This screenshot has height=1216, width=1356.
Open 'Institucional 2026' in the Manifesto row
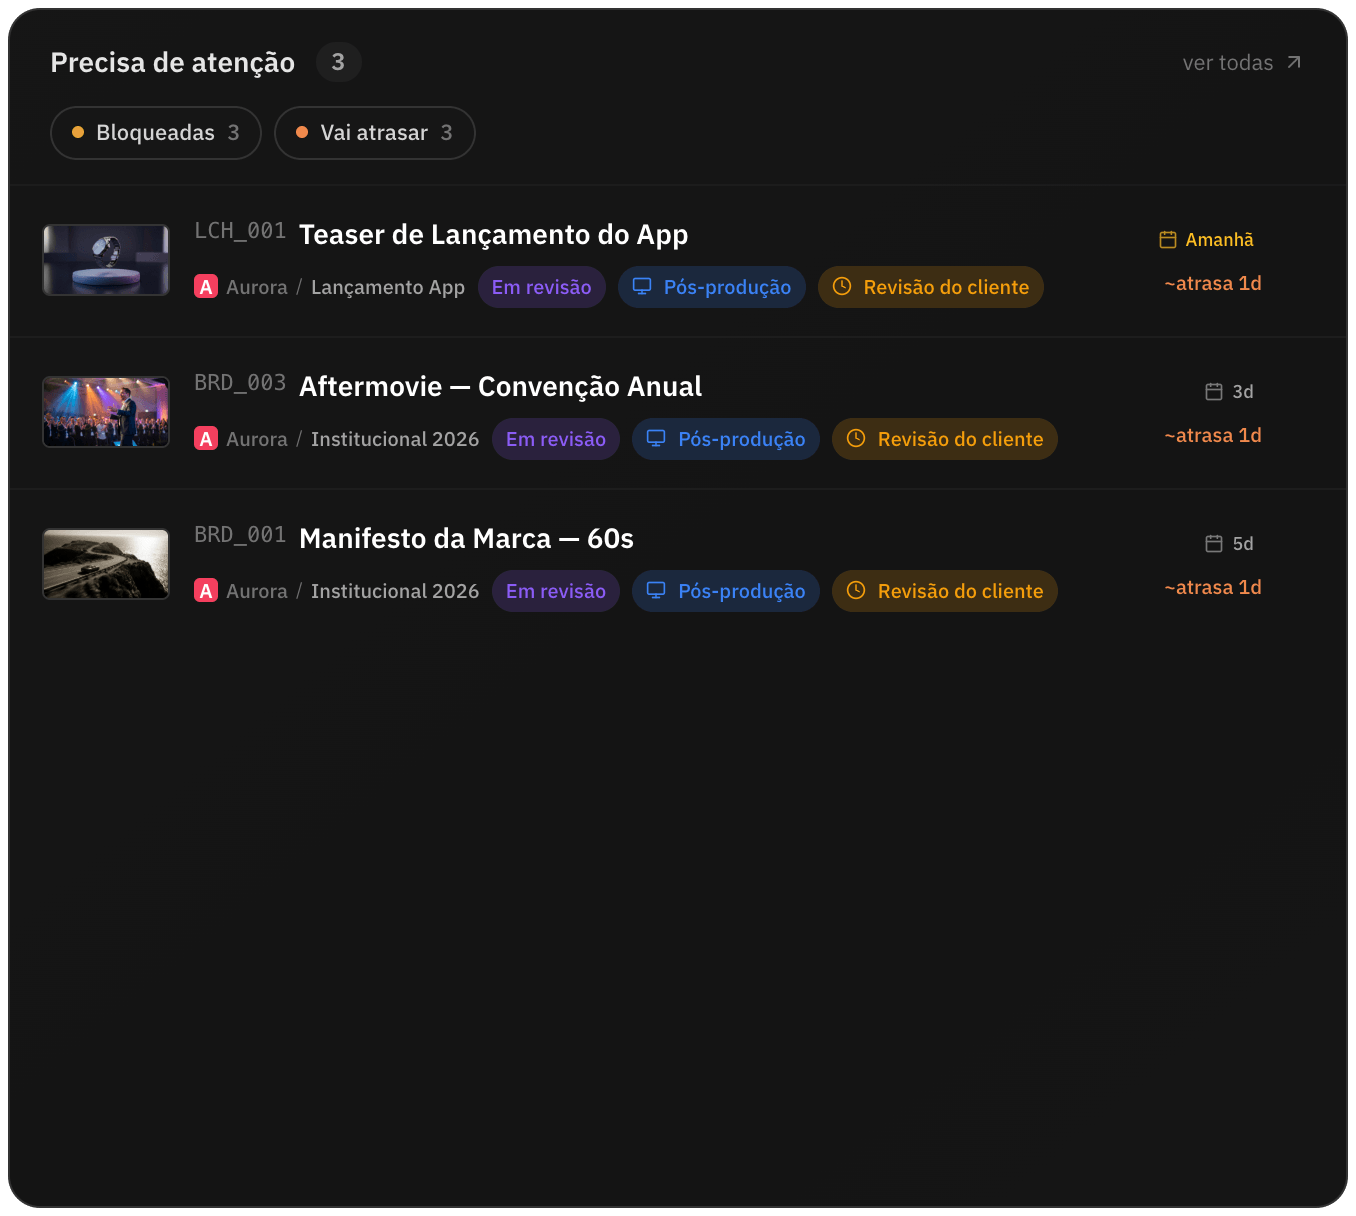395,591
